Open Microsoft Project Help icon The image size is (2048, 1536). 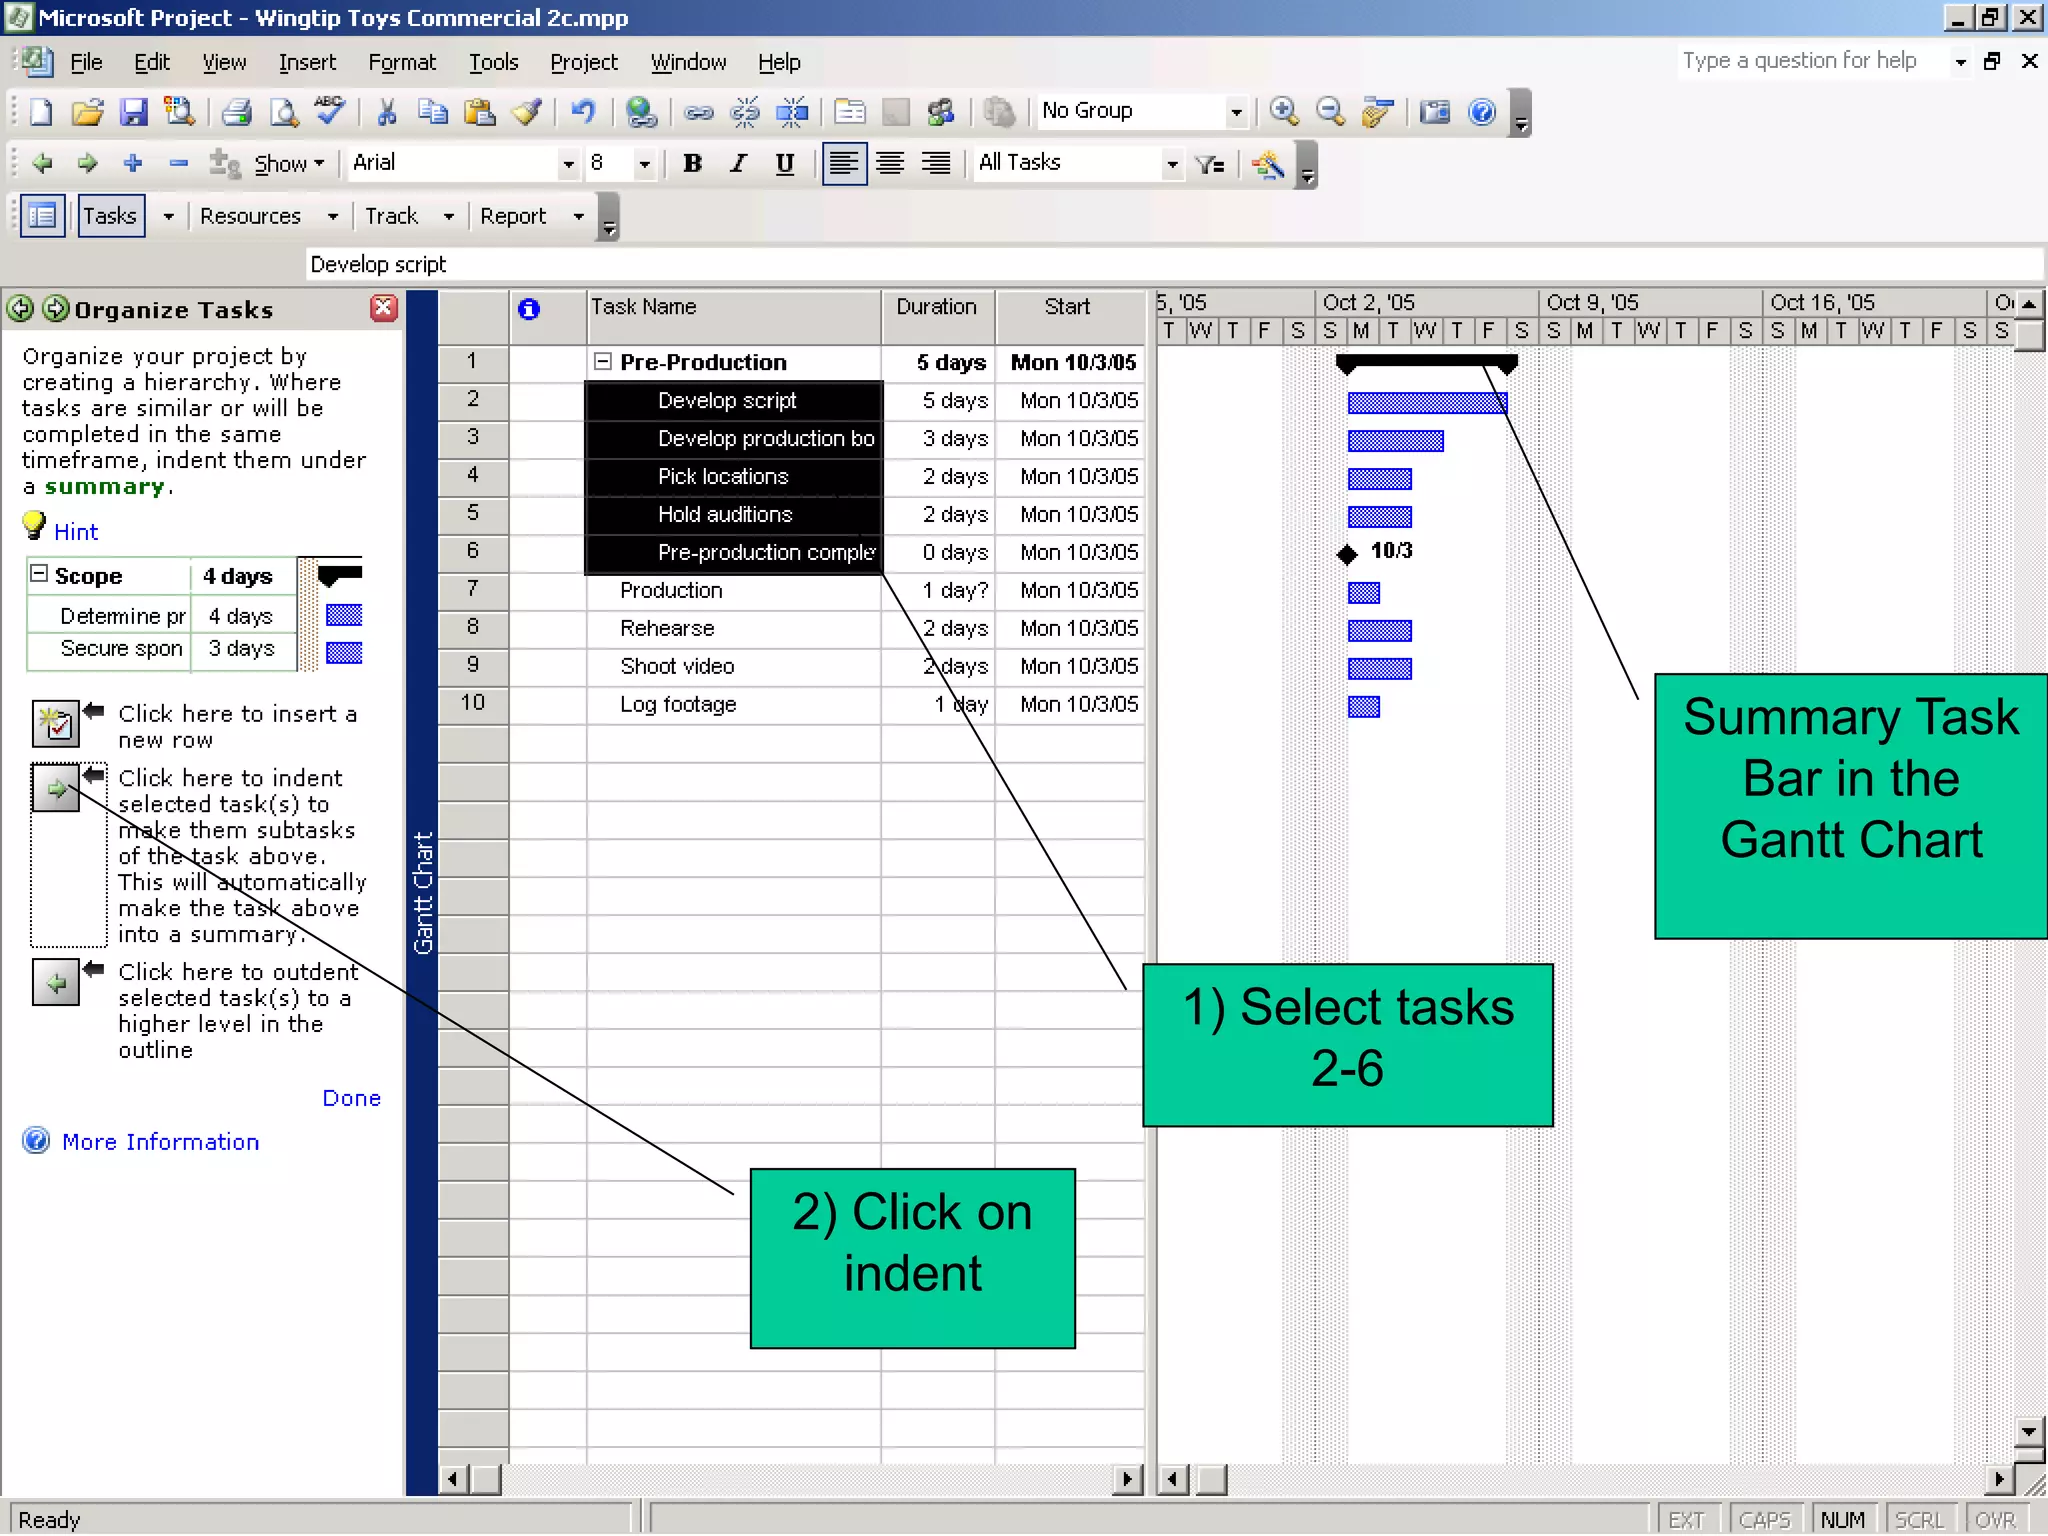(1482, 112)
